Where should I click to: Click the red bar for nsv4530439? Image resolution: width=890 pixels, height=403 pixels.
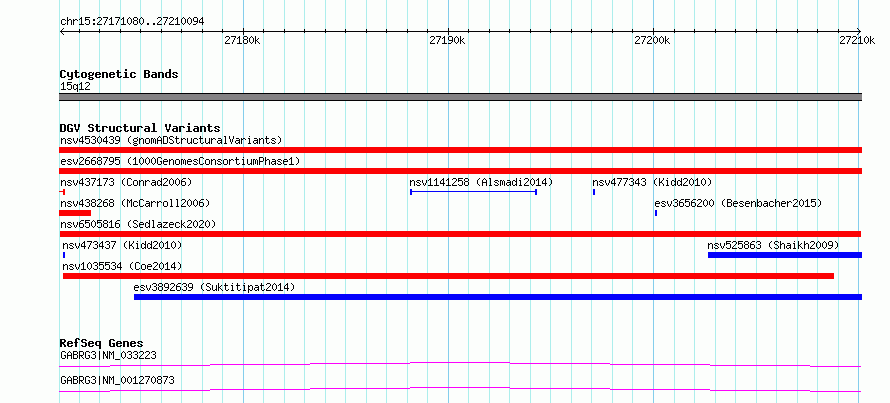coord(460,150)
